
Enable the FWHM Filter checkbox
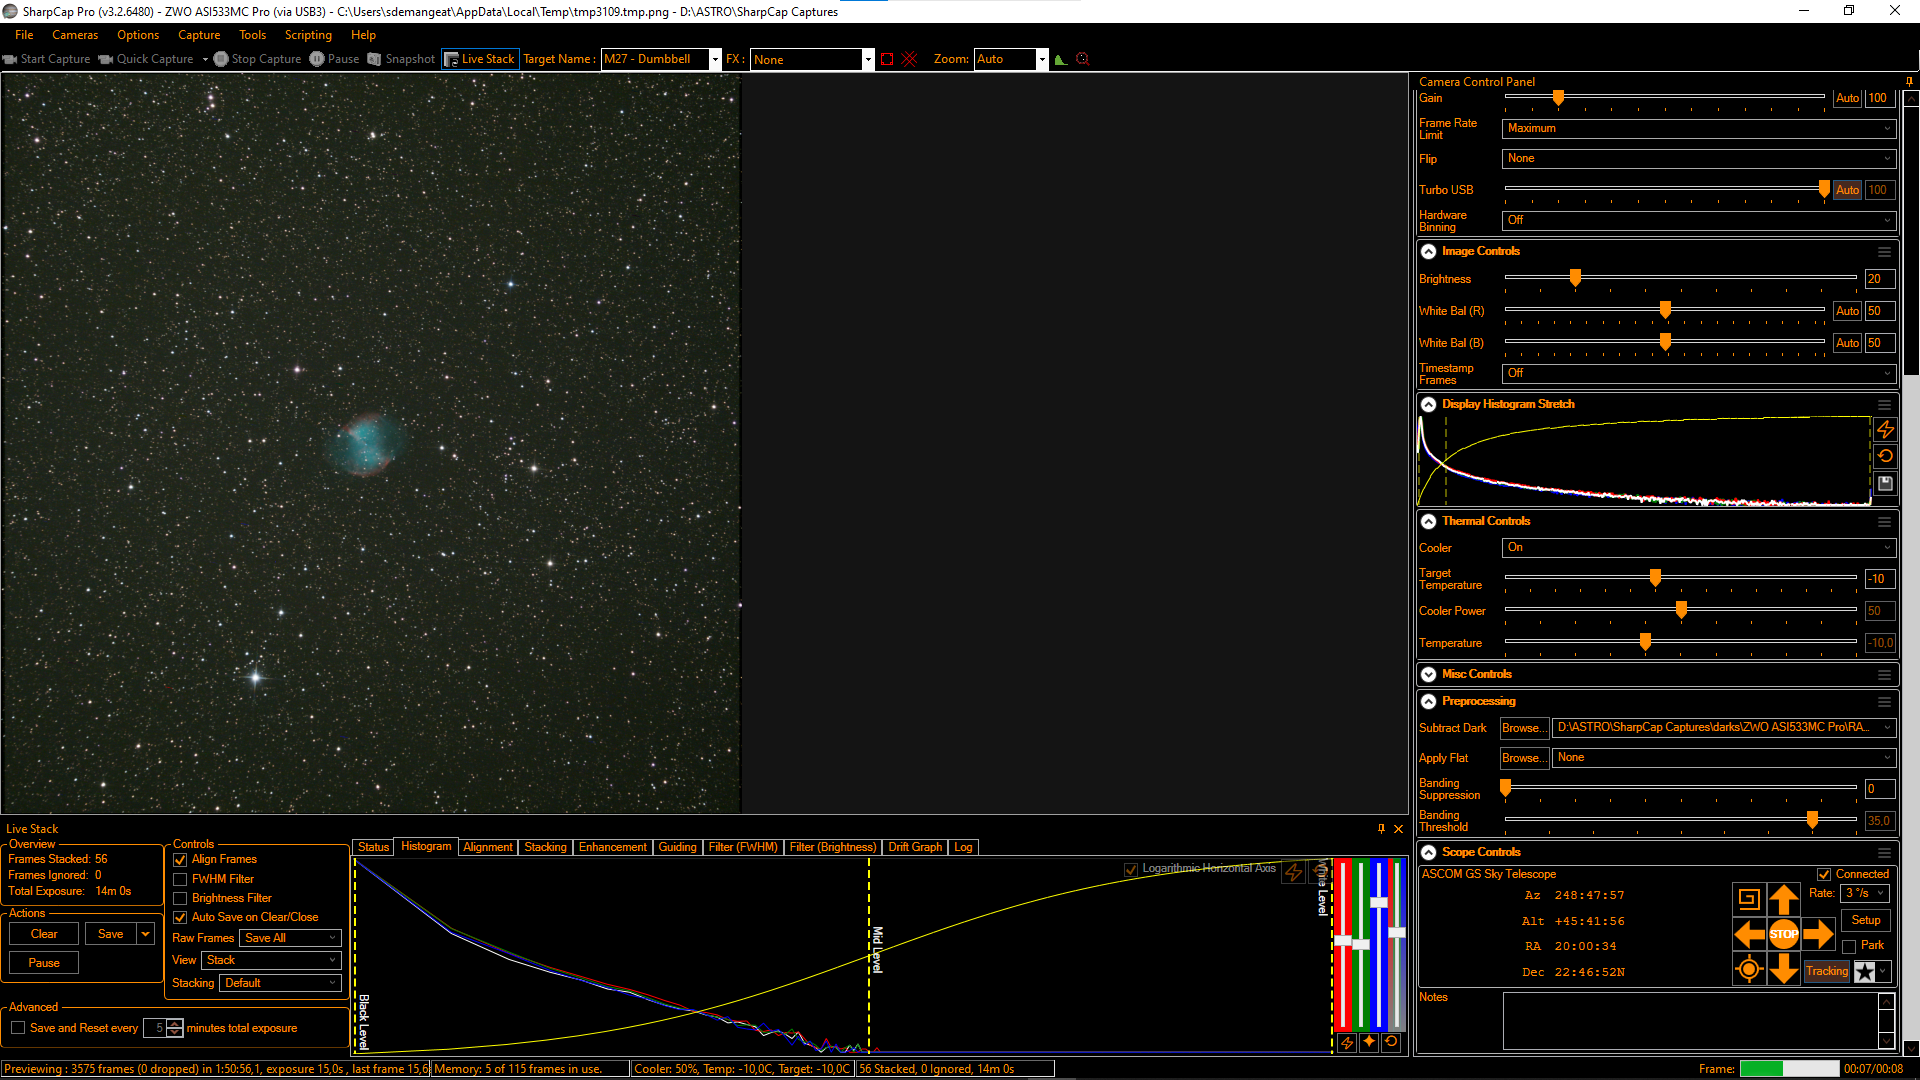(181, 879)
